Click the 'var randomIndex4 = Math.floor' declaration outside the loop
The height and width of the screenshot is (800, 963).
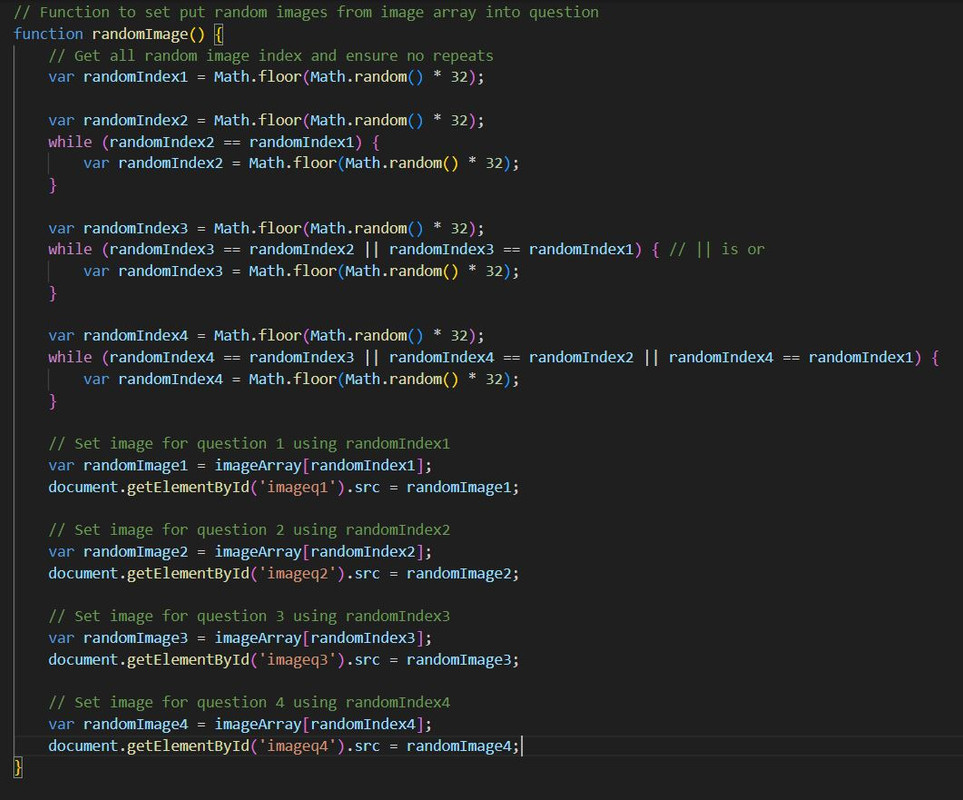266,336
